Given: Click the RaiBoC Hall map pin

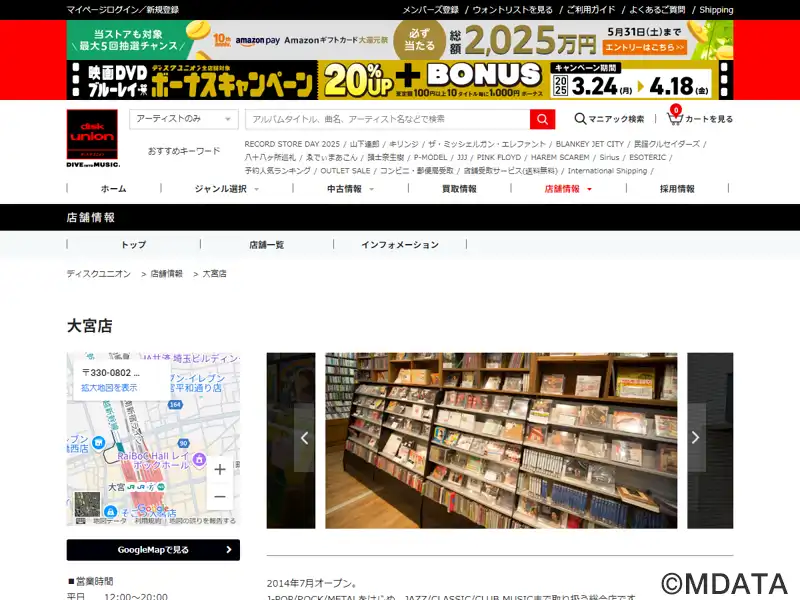Looking at the screenshot, I should [x=199, y=460].
